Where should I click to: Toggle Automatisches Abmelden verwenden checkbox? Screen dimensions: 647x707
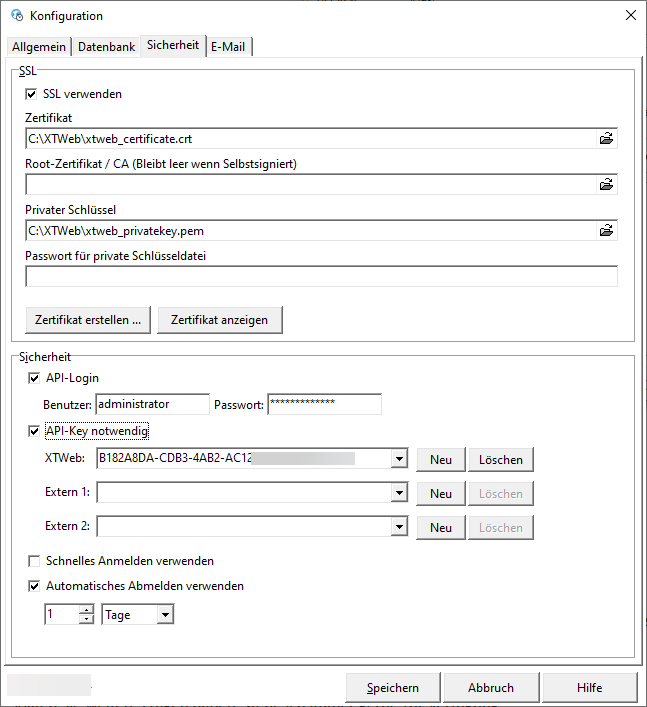pos(34,586)
